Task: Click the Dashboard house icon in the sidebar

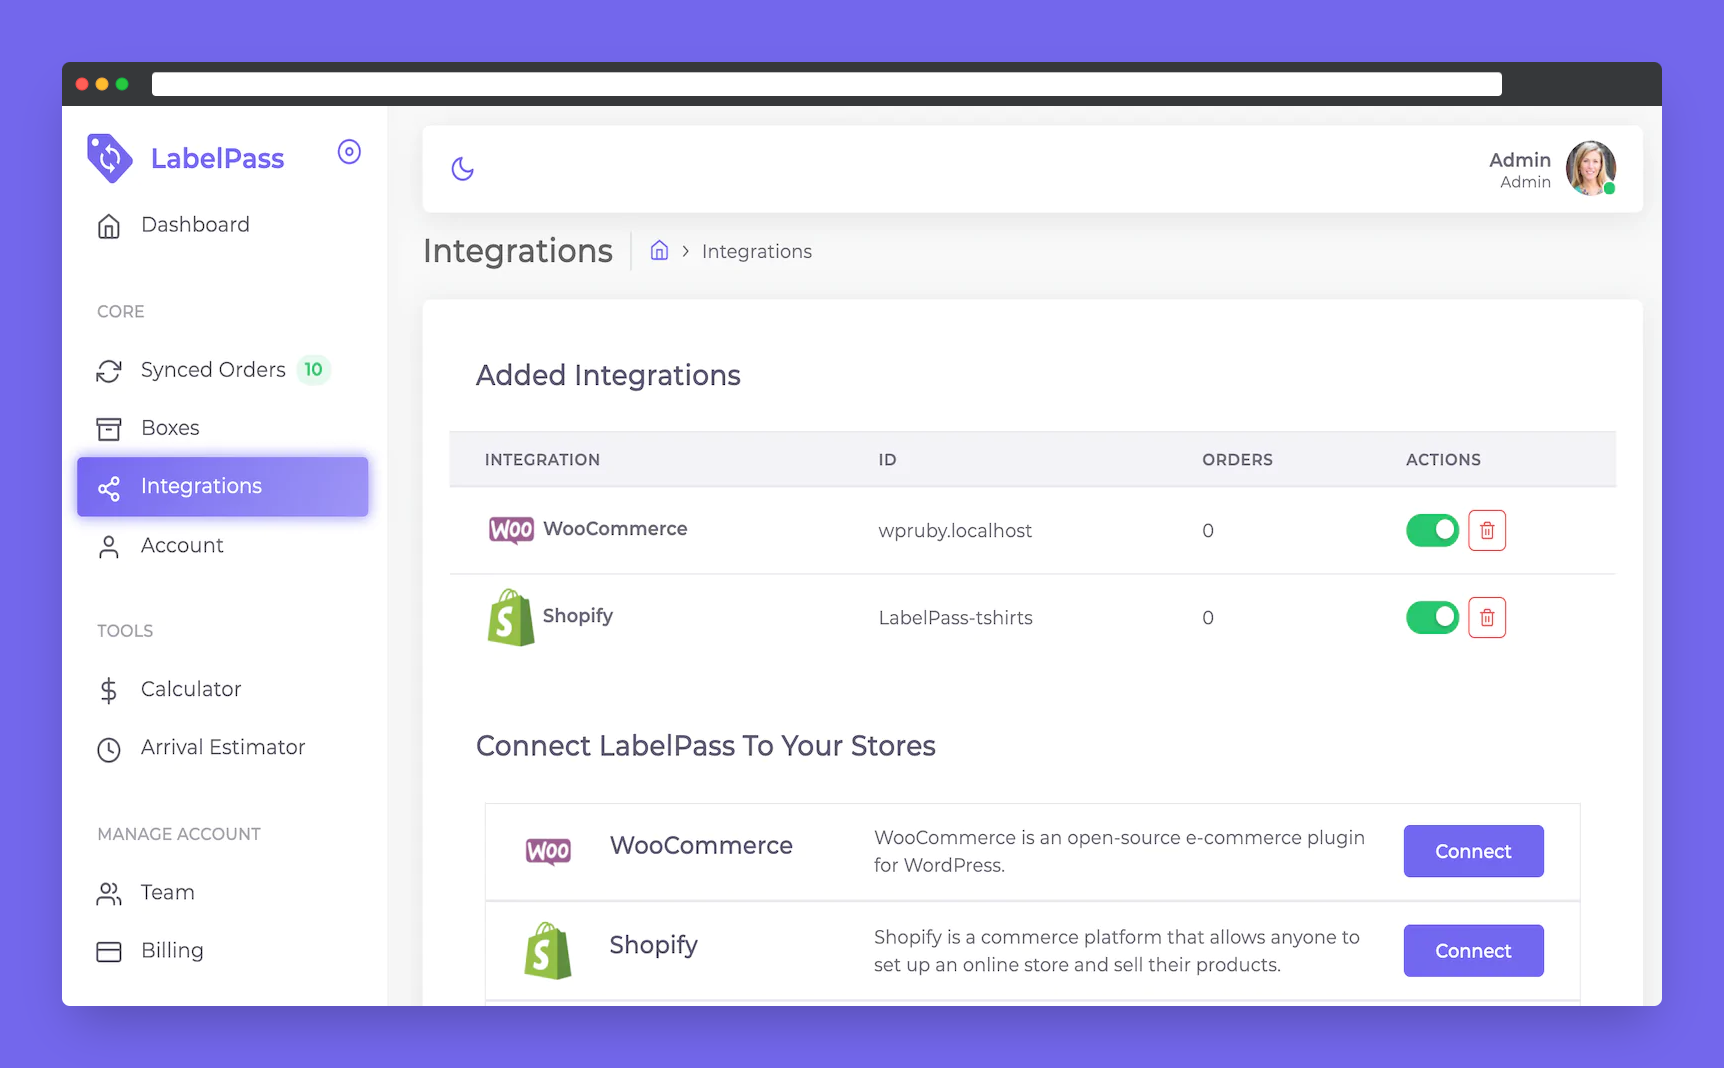Action: point(109,226)
